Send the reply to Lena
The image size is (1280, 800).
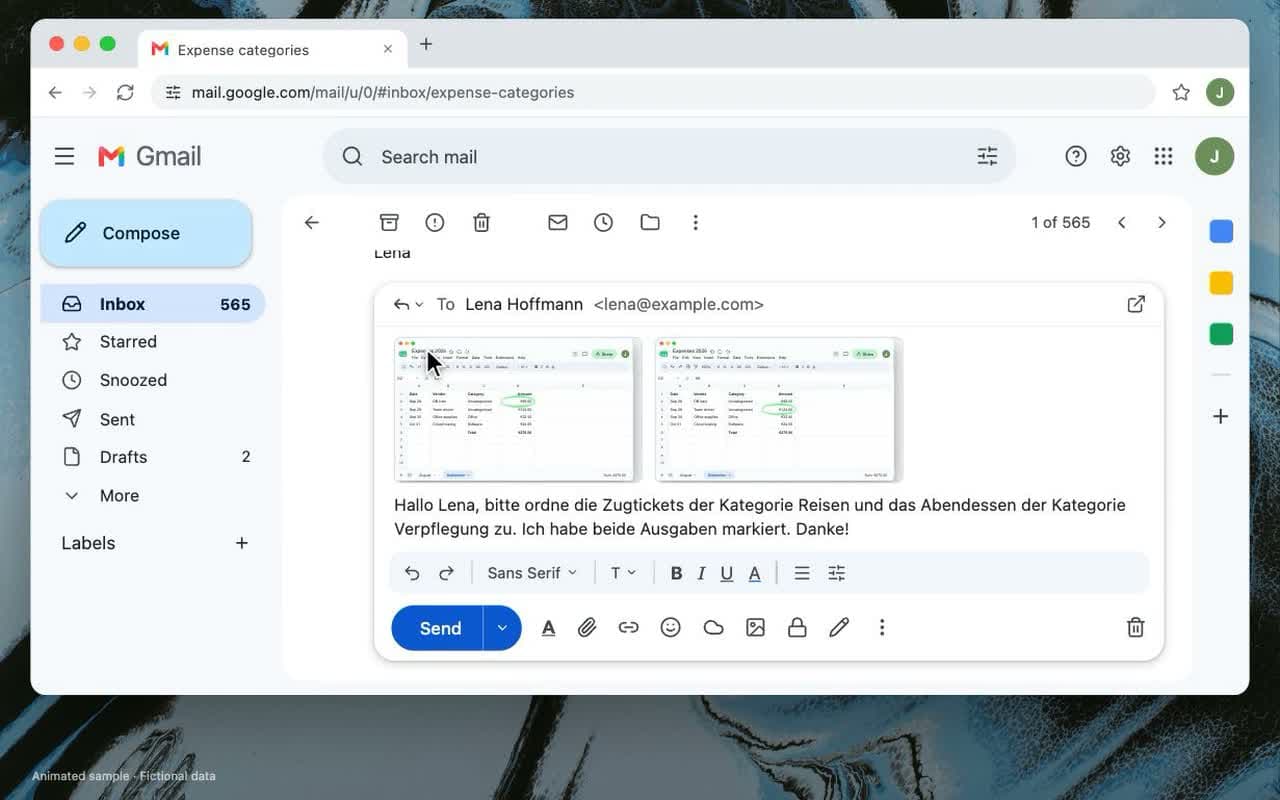(x=438, y=628)
